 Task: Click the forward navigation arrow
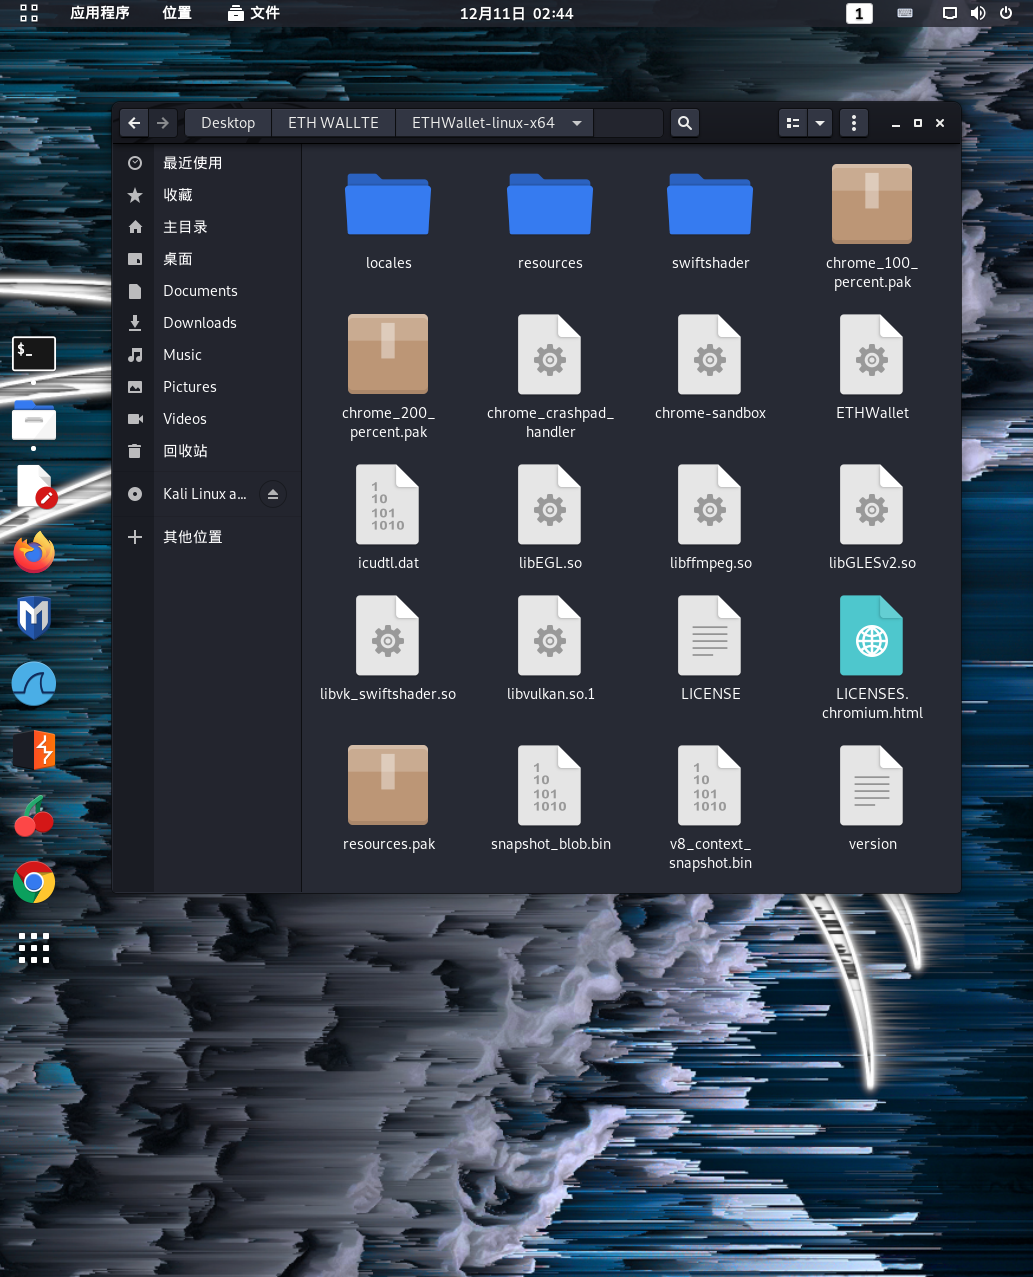(x=163, y=123)
